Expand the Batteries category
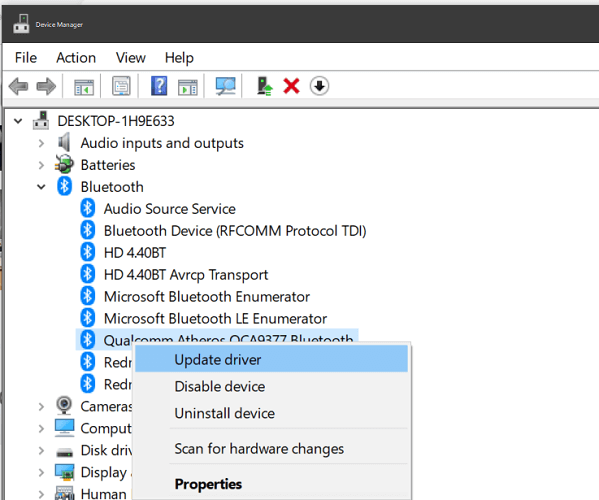This screenshot has width=599, height=500. (41, 165)
